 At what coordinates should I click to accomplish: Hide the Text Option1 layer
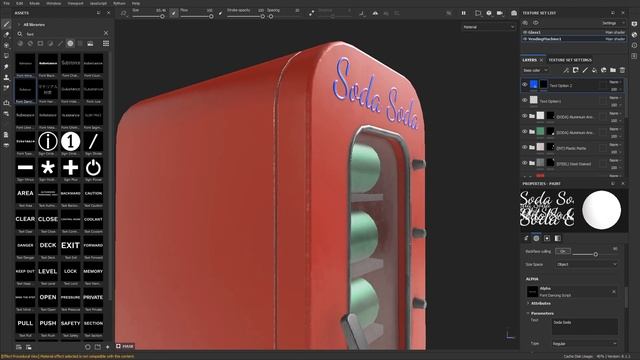525,100
